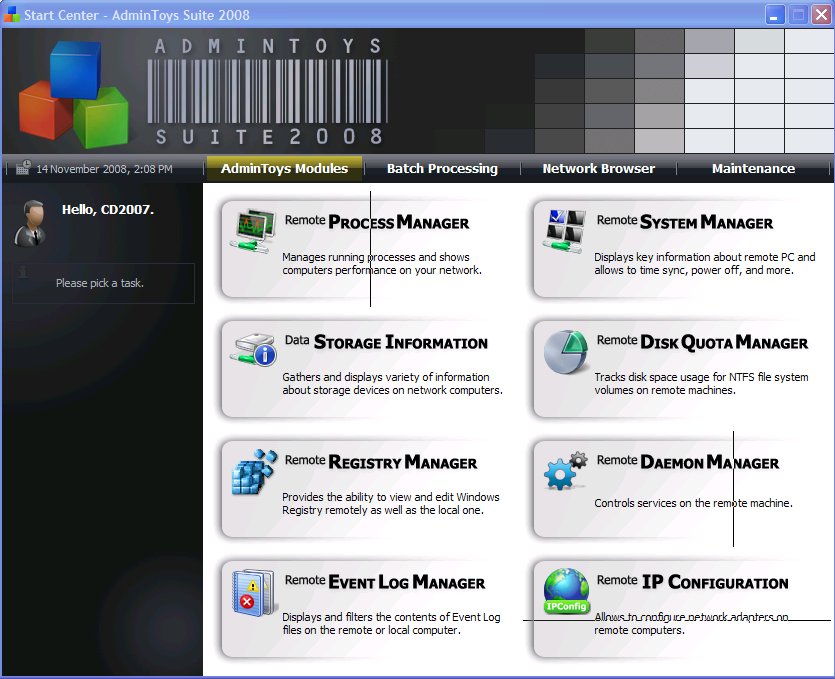Open Remote Daemon Manager title
Screen dimensions: 835x679
pyautogui.click(x=688, y=461)
